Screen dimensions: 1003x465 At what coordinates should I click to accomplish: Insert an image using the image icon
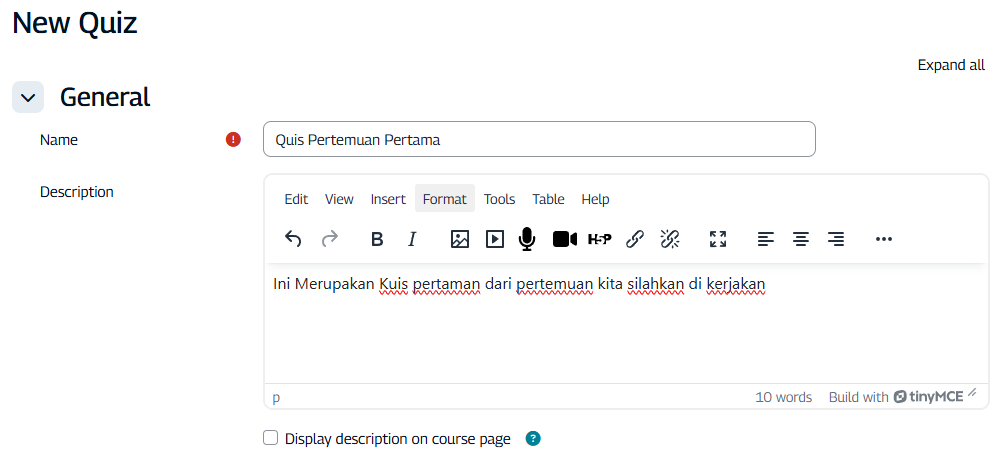[460, 239]
